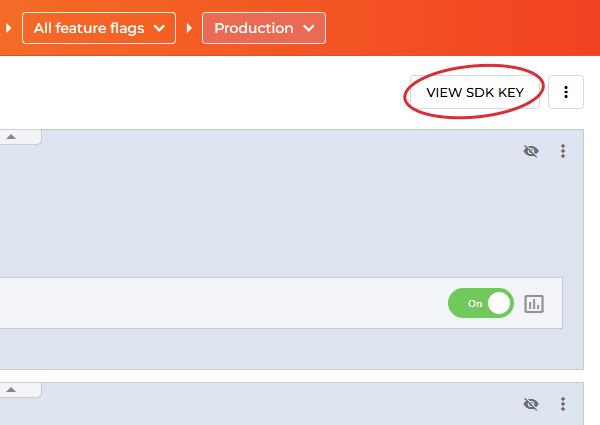Viewport: 600px width, 425px height.
Task: Open the first flag card's three-dot menu
Action: 563,151
